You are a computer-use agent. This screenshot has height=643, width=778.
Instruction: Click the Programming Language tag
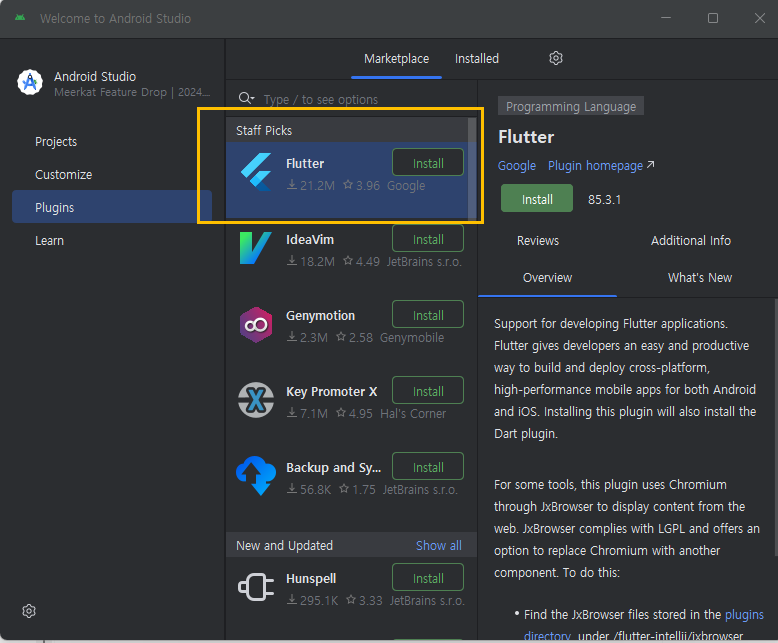click(x=571, y=106)
